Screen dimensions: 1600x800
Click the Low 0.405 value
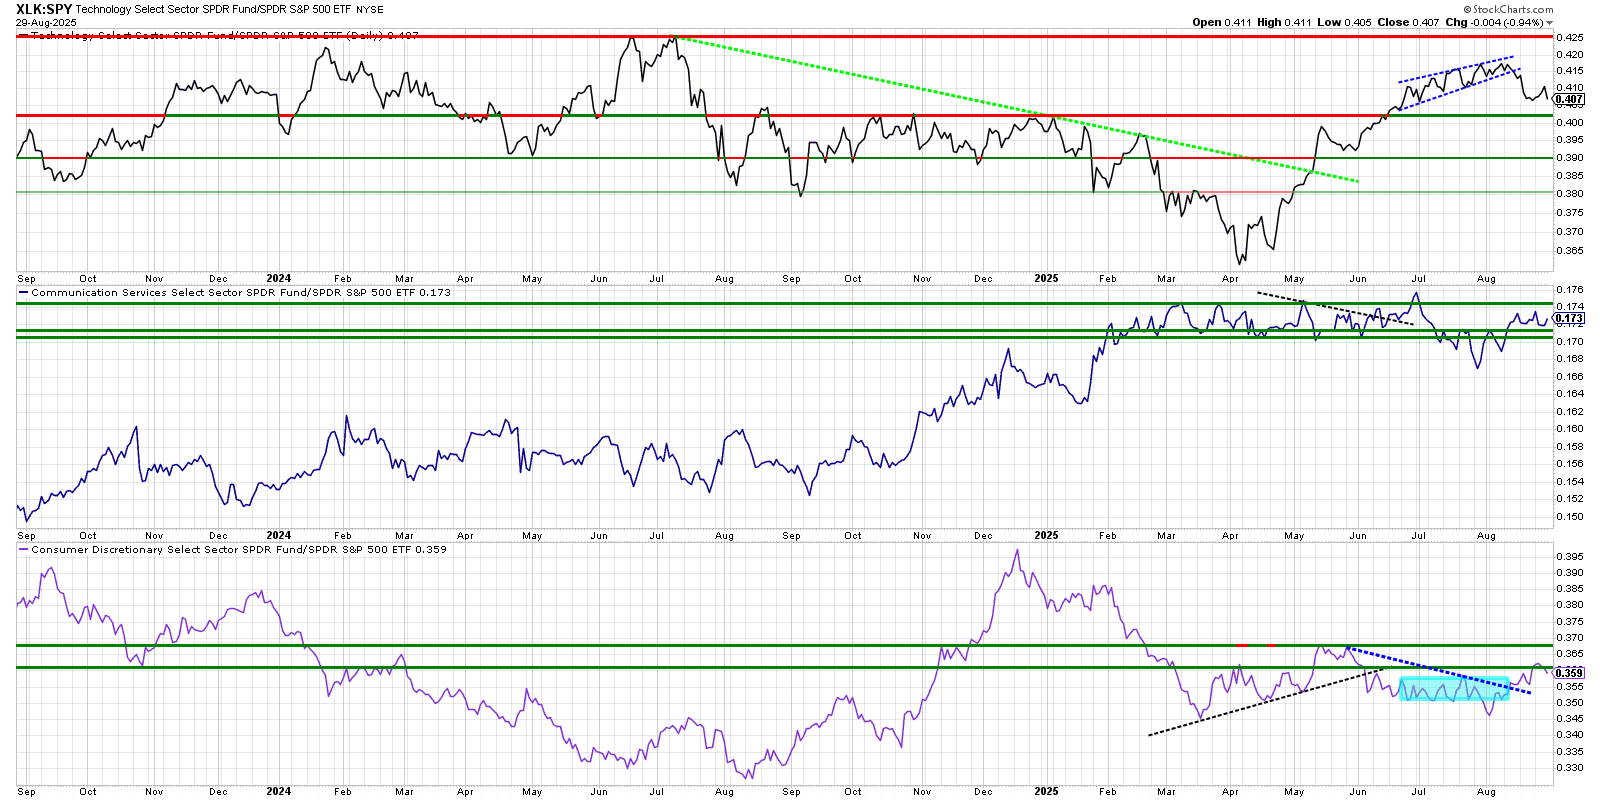[1345, 22]
